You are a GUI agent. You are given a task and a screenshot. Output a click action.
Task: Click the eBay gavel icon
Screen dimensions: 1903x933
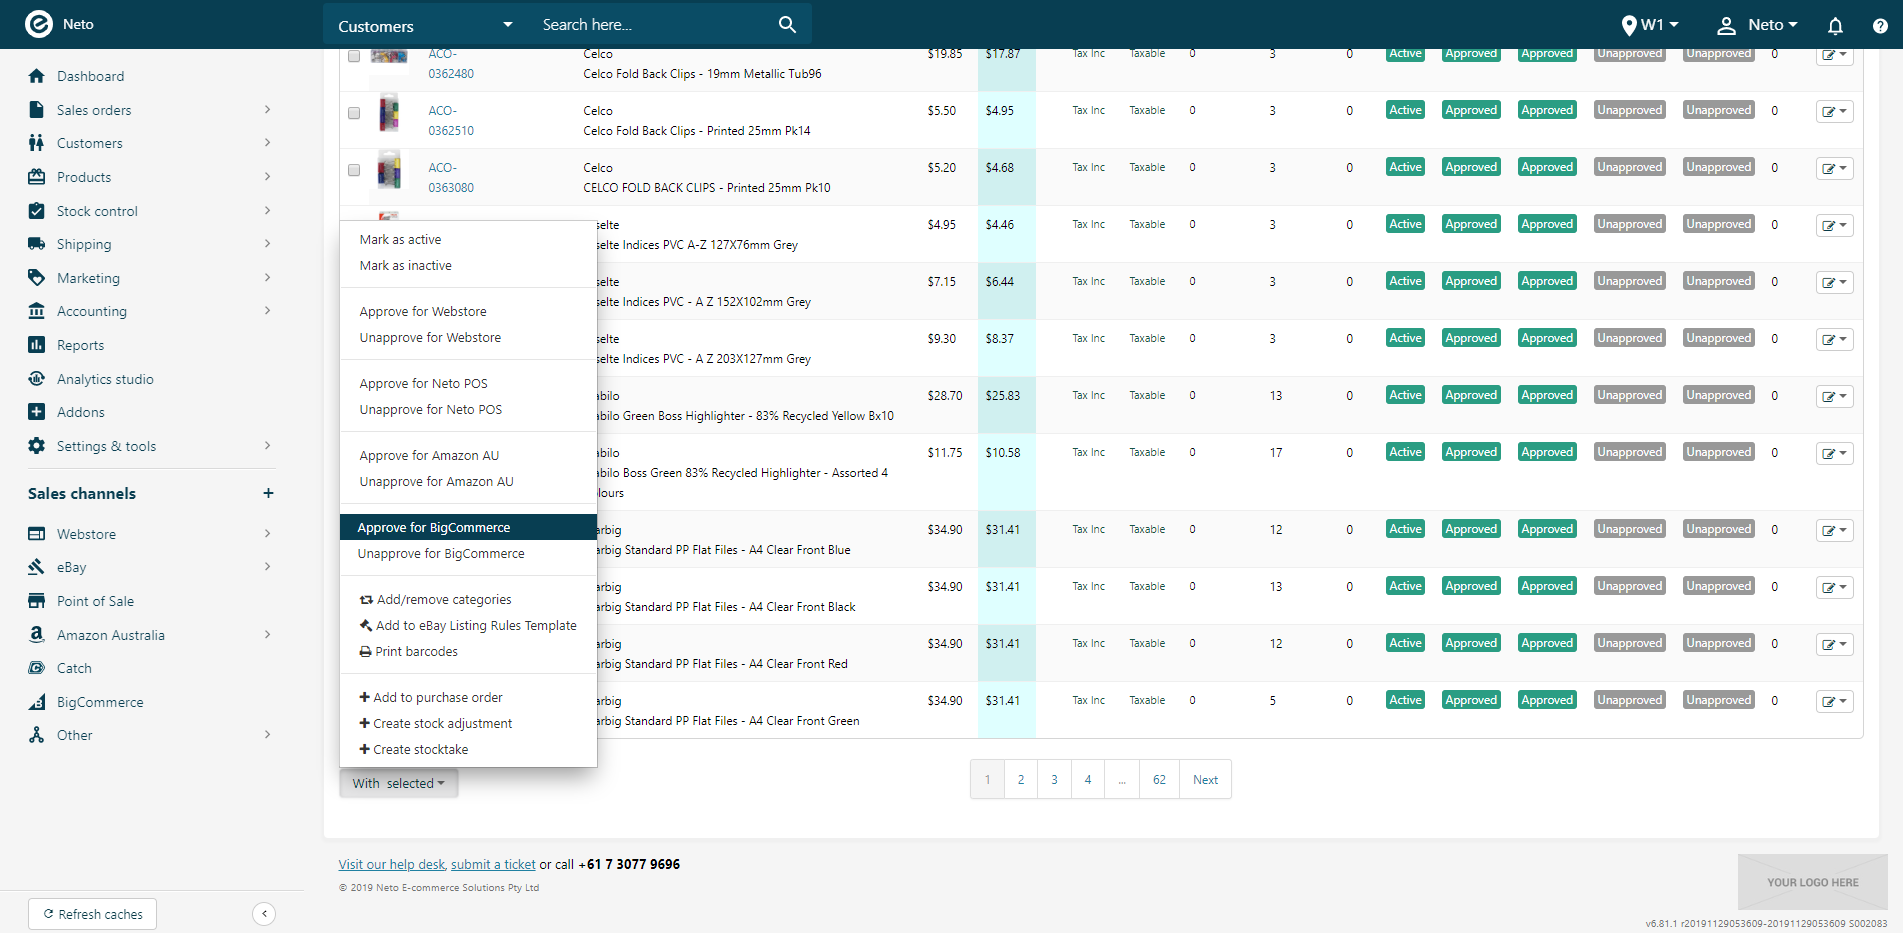pyautogui.click(x=37, y=567)
